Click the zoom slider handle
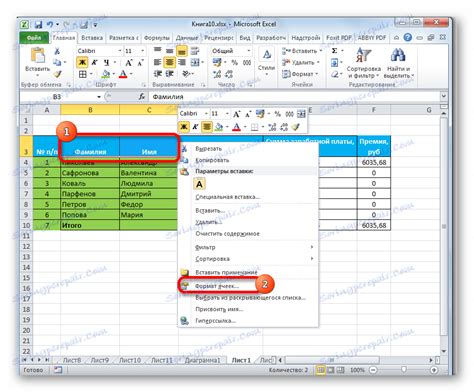Viewport: 474px width, 392px height. tap(404, 370)
